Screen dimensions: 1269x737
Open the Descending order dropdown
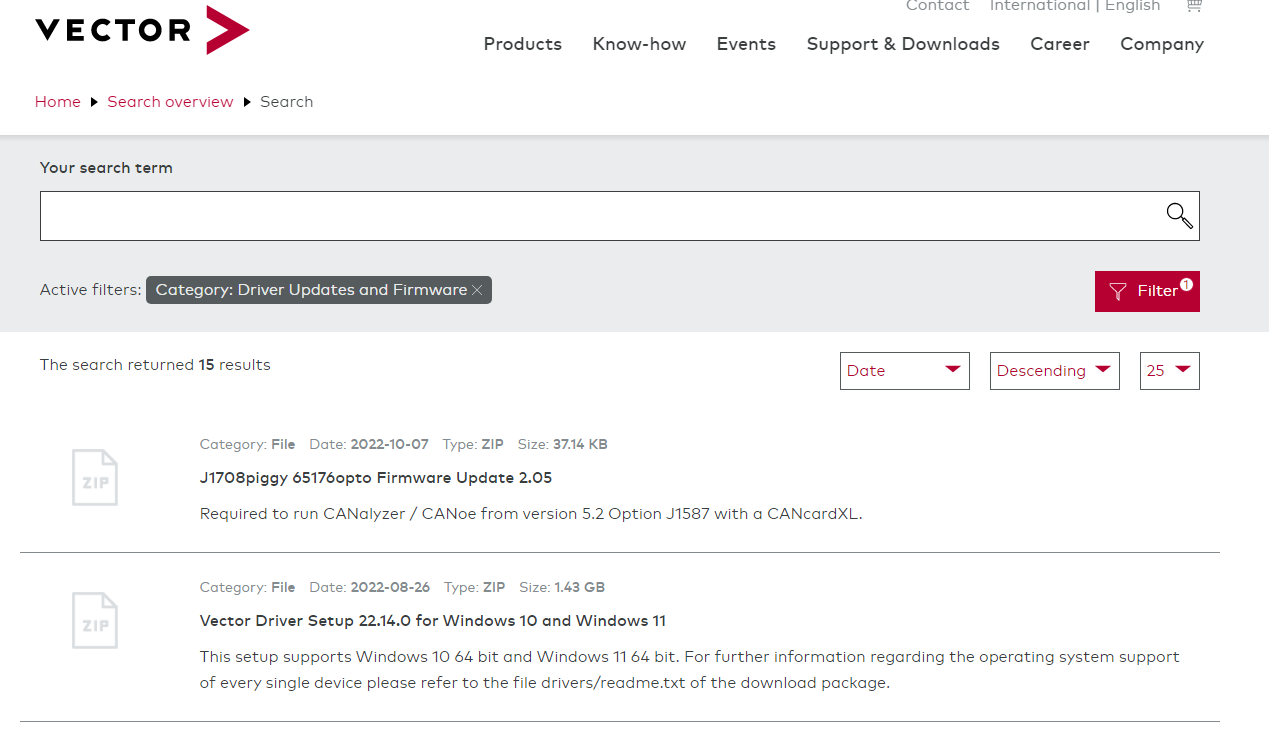pos(1055,370)
